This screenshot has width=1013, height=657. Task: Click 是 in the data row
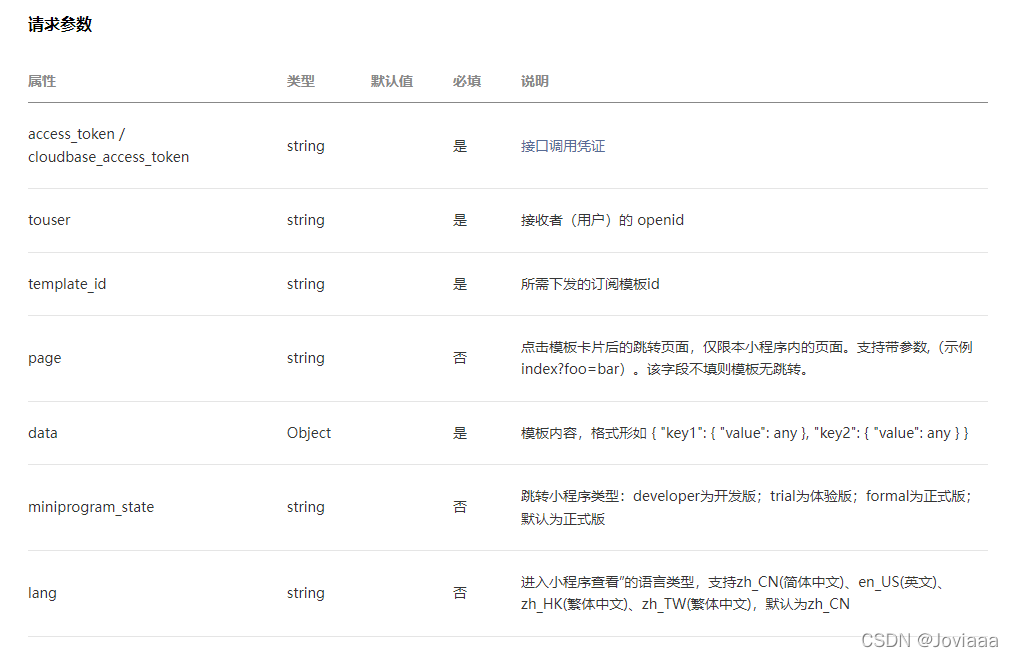pos(460,433)
